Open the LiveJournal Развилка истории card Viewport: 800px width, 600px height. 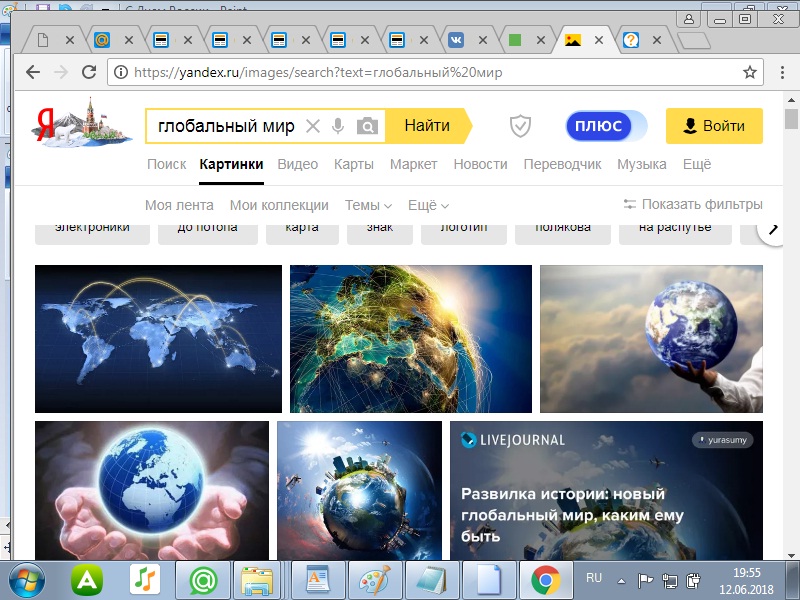pos(606,490)
